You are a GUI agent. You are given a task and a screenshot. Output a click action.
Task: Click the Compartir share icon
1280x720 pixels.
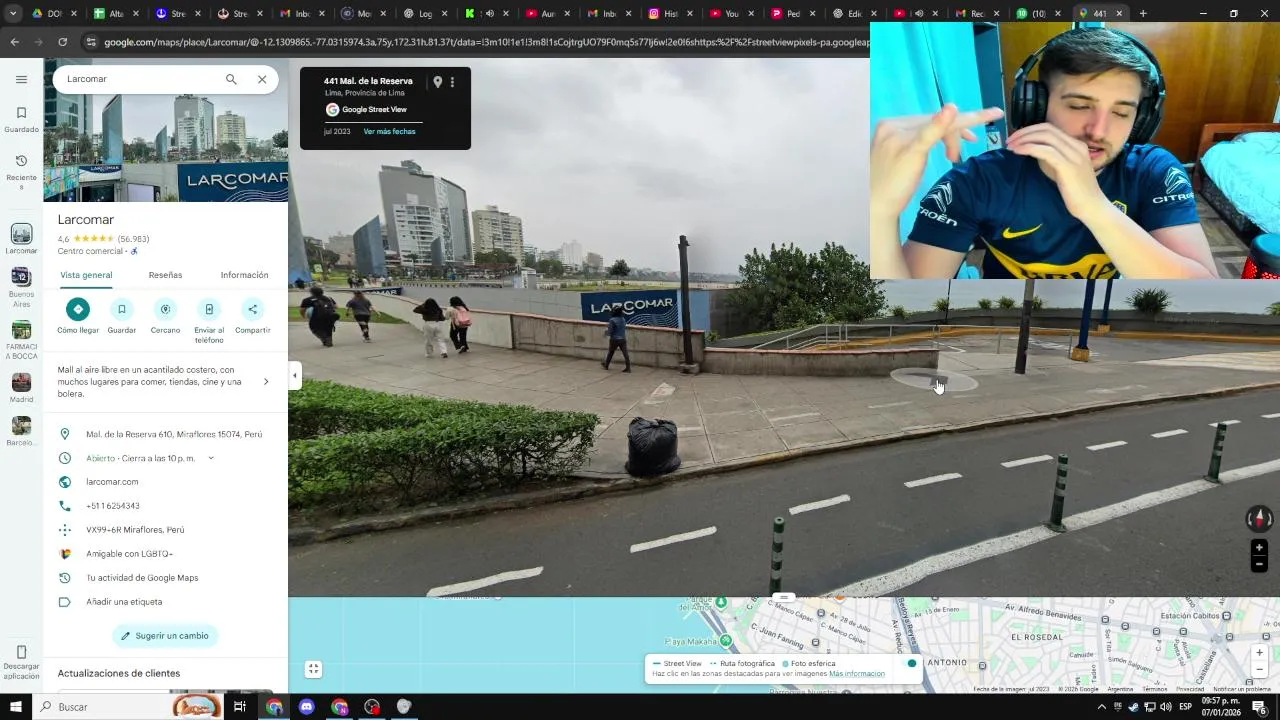[x=253, y=309]
